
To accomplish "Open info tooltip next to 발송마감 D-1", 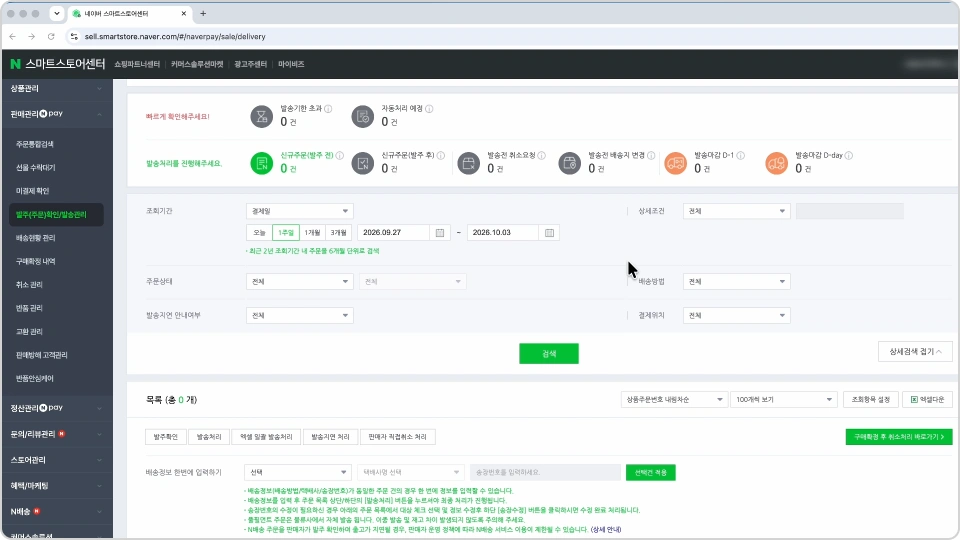I will click(741, 156).
